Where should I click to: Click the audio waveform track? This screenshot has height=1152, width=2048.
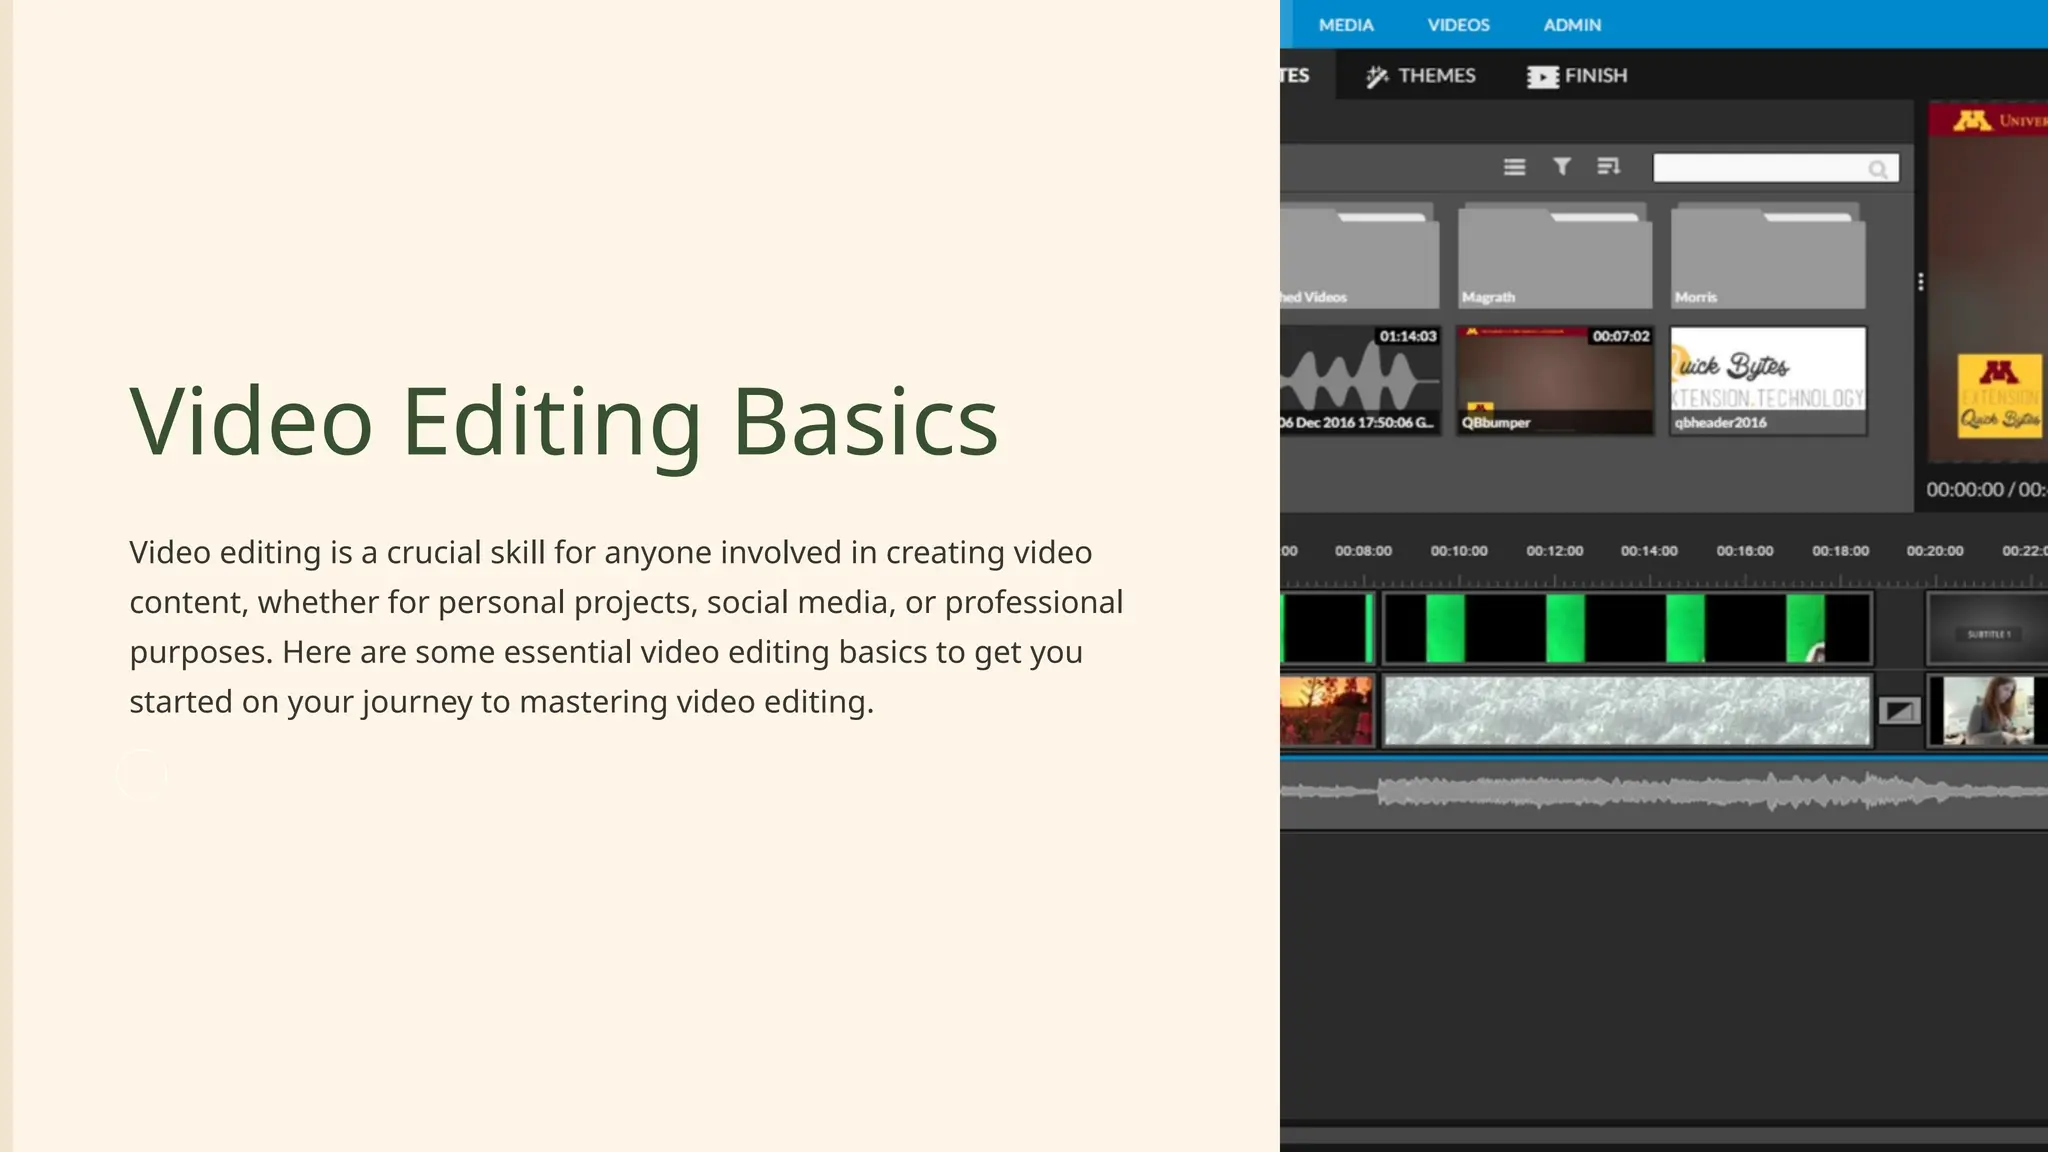click(1664, 794)
